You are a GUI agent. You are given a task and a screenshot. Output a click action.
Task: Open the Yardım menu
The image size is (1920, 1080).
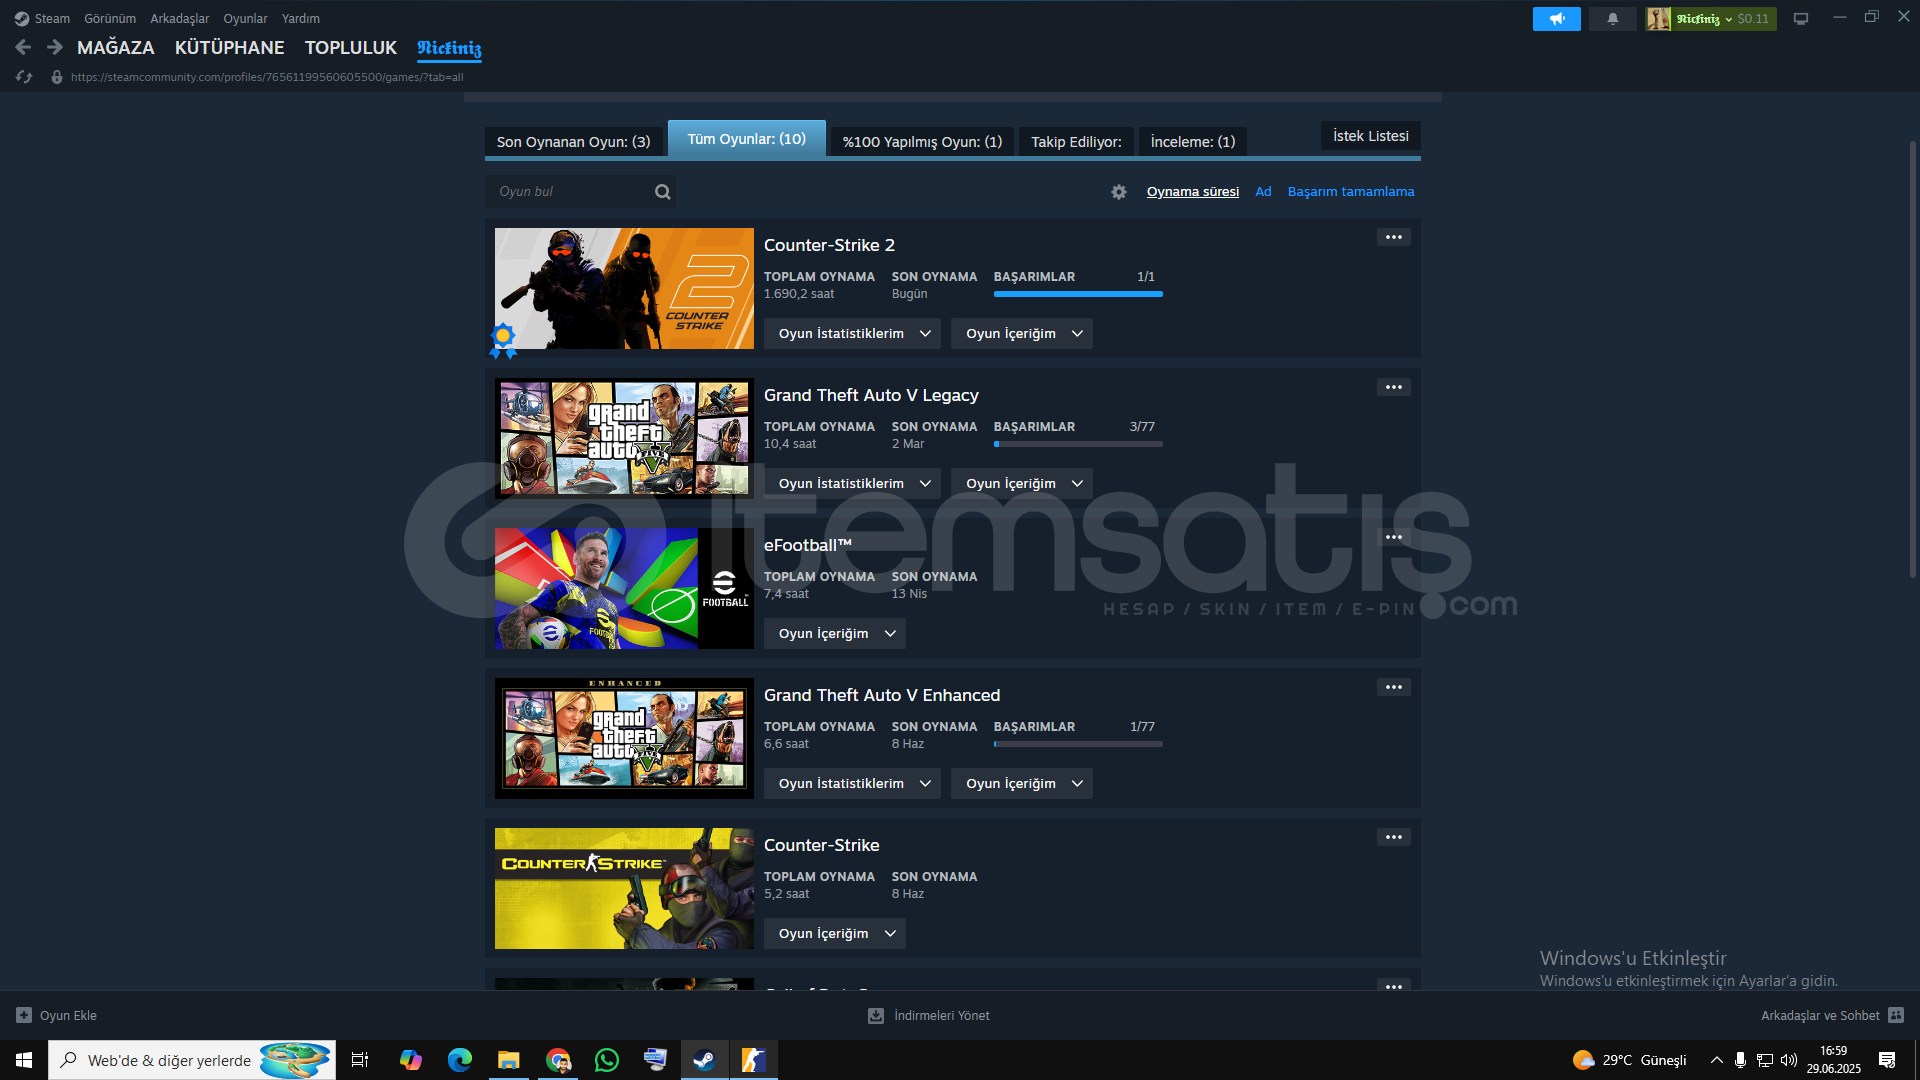(x=301, y=19)
